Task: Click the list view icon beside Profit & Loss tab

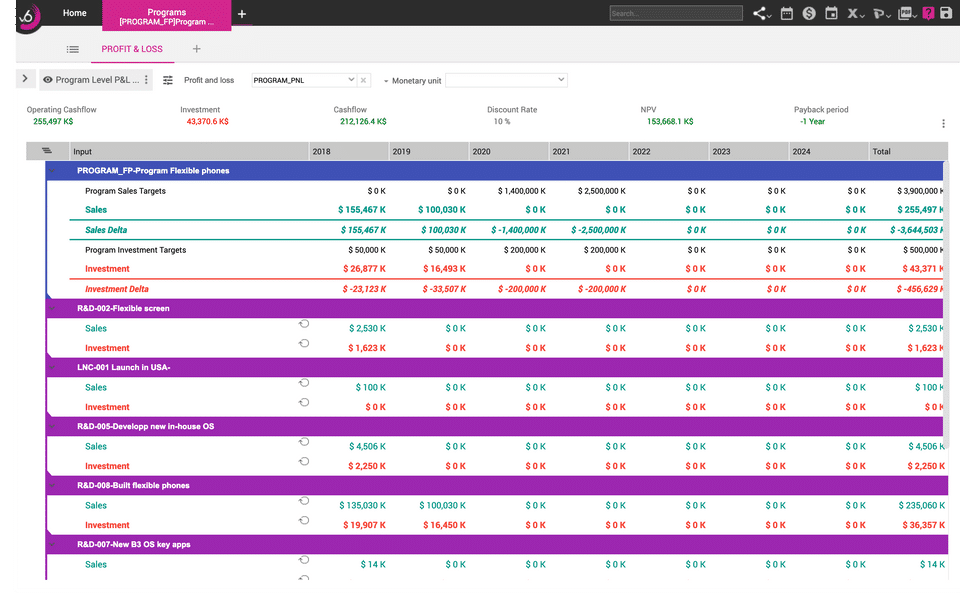Action: click(73, 48)
